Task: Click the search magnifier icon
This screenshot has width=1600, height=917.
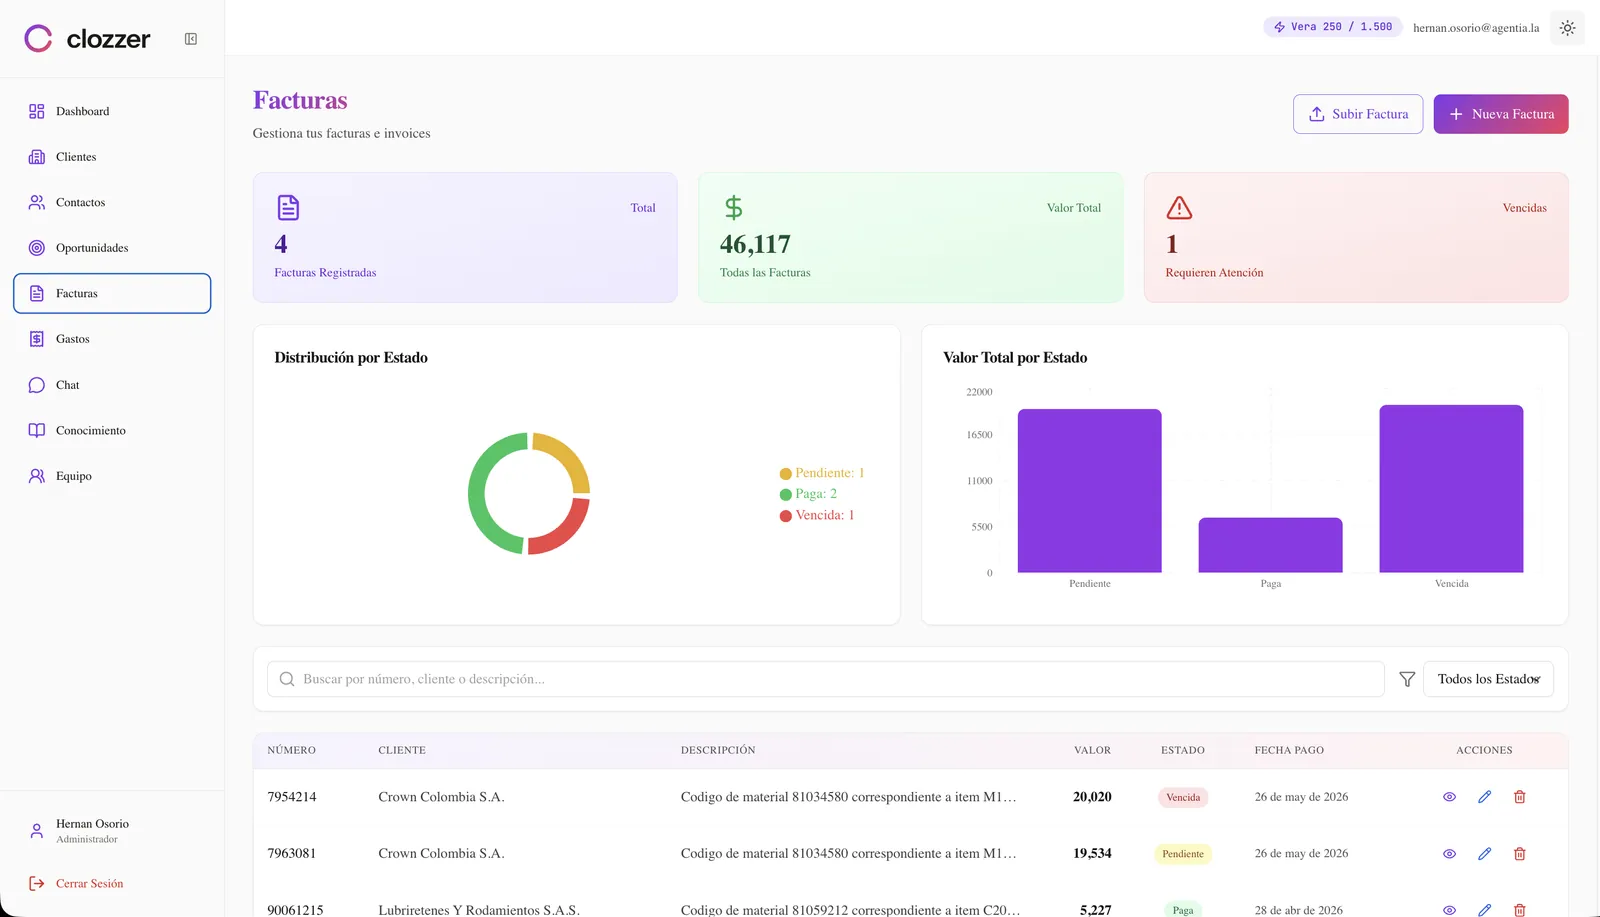Action: [287, 679]
